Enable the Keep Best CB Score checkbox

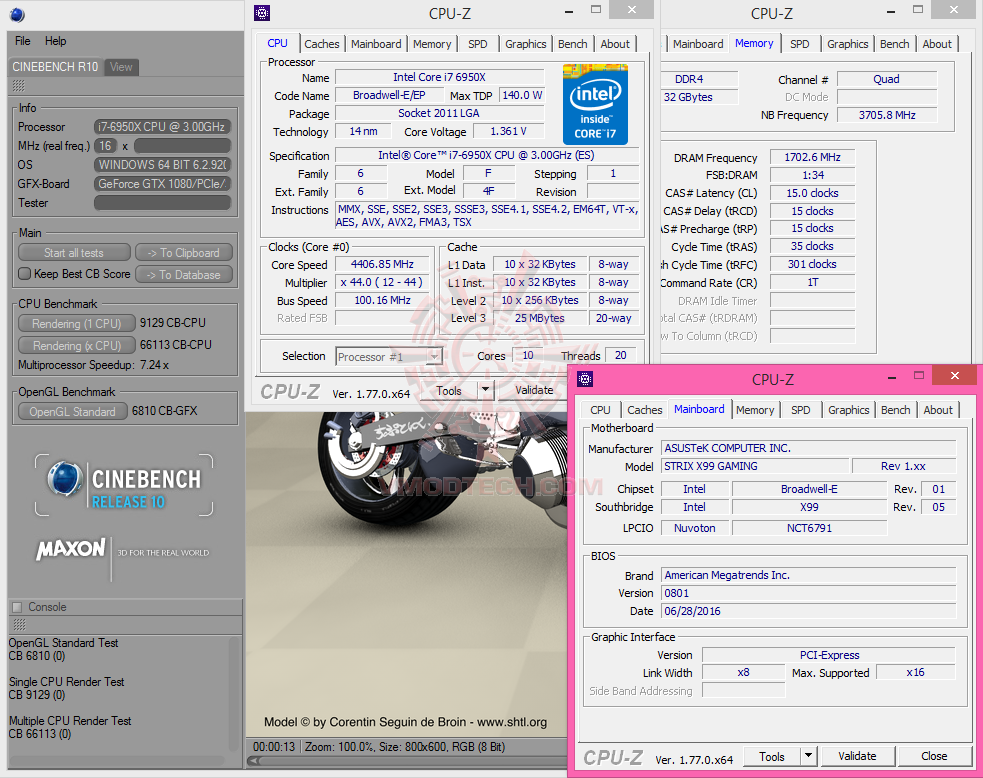25,274
